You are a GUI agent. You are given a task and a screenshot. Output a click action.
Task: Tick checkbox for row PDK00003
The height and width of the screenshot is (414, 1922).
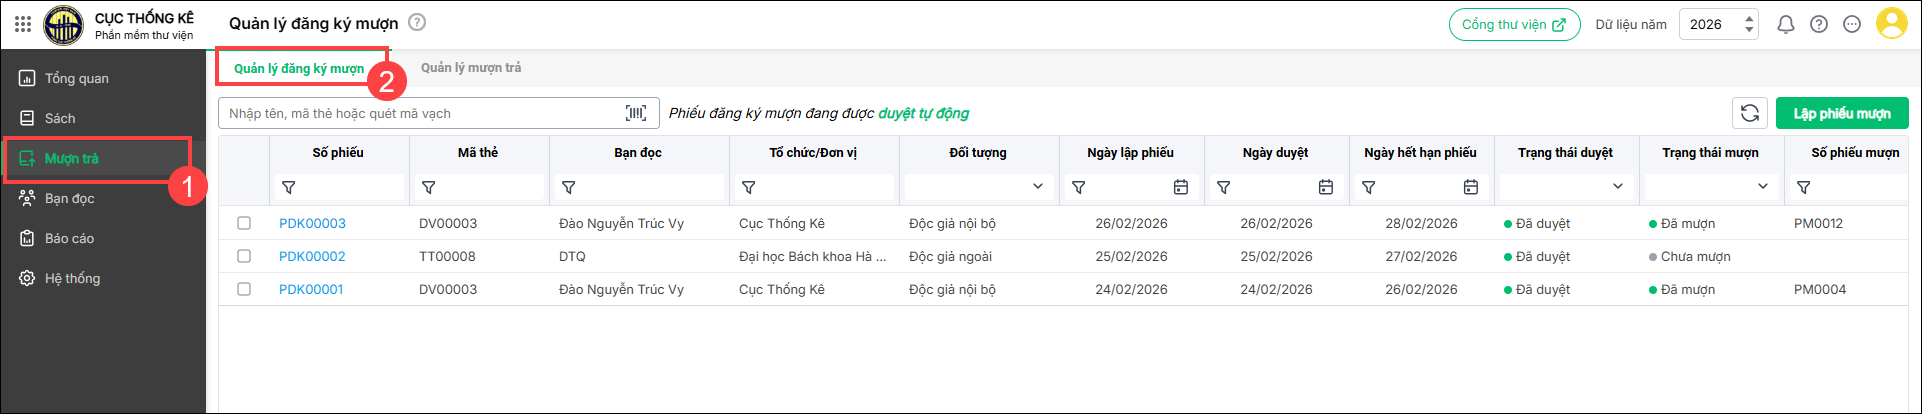pyautogui.click(x=244, y=223)
